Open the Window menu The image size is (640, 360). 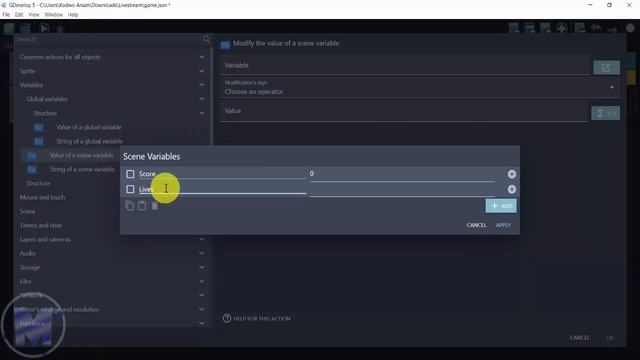pos(53,14)
